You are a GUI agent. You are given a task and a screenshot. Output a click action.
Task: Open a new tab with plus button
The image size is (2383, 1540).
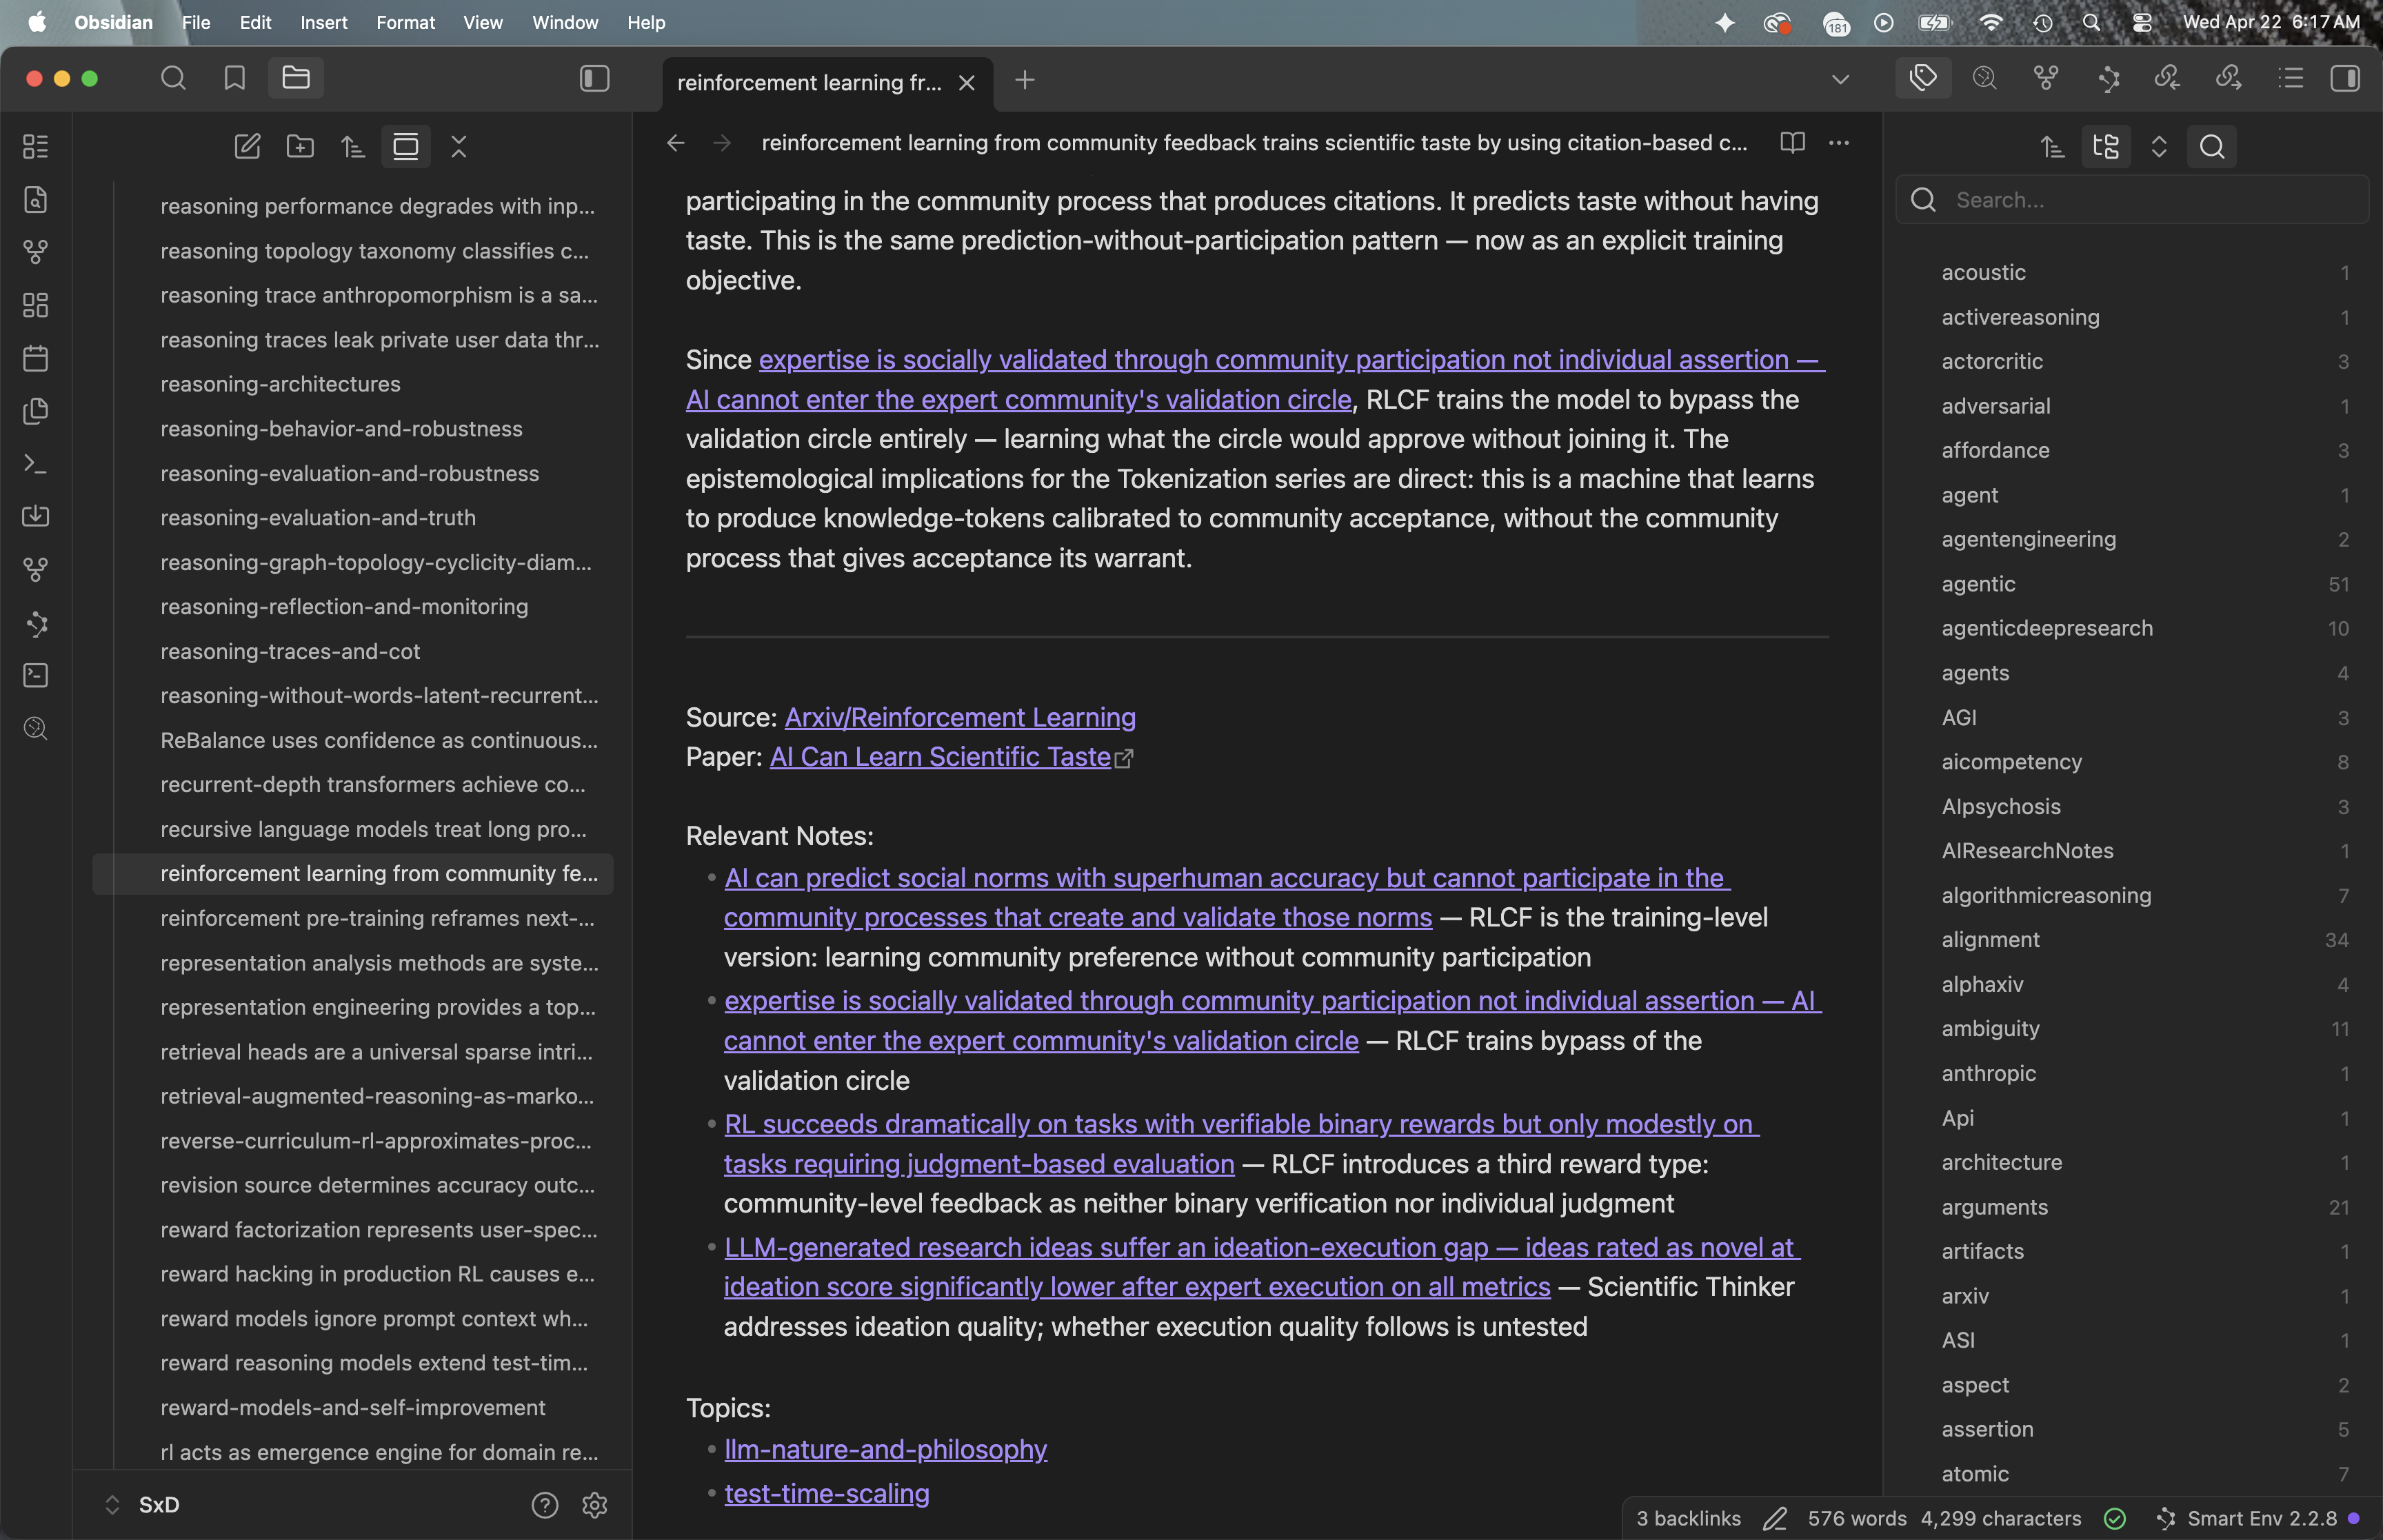pyautogui.click(x=1024, y=80)
